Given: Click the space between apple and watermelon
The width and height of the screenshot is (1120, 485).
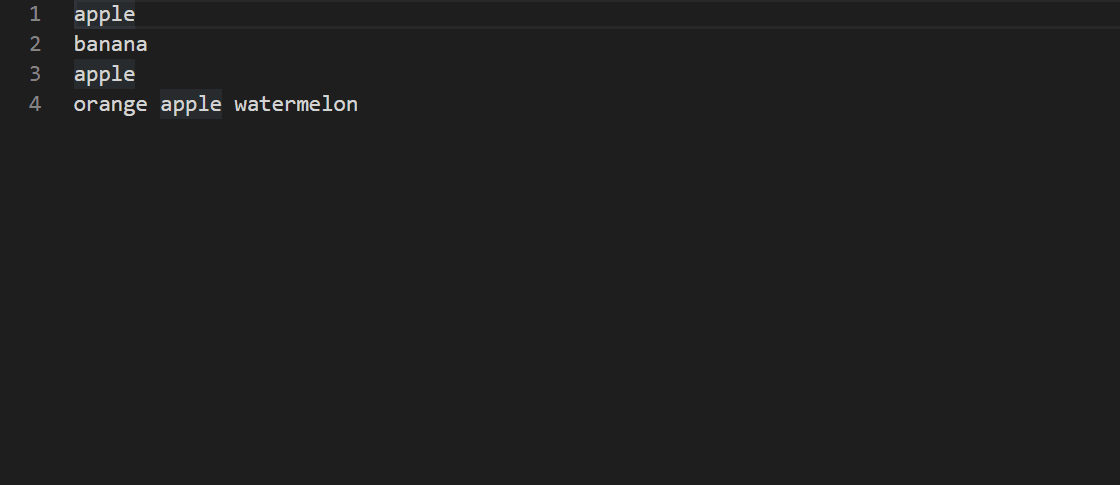Looking at the screenshot, I should point(228,104).
